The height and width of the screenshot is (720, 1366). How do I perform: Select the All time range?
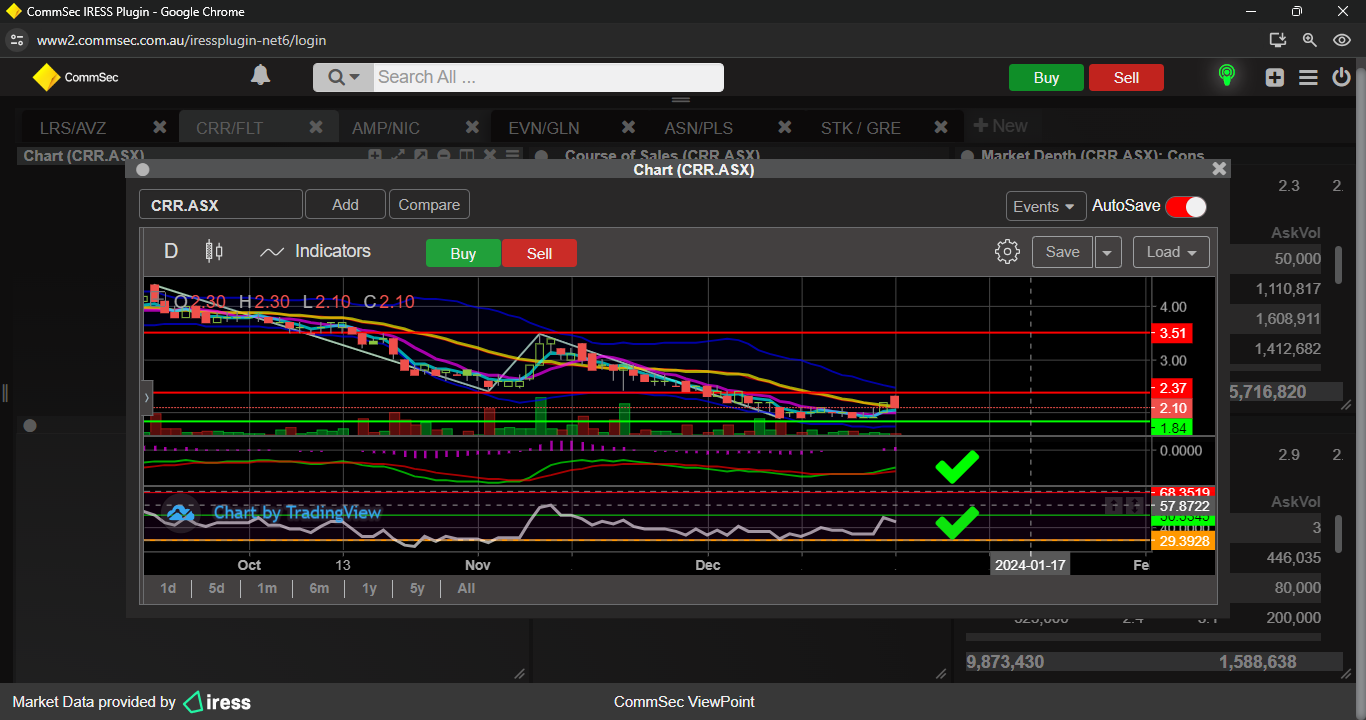[x=466, y=588]
